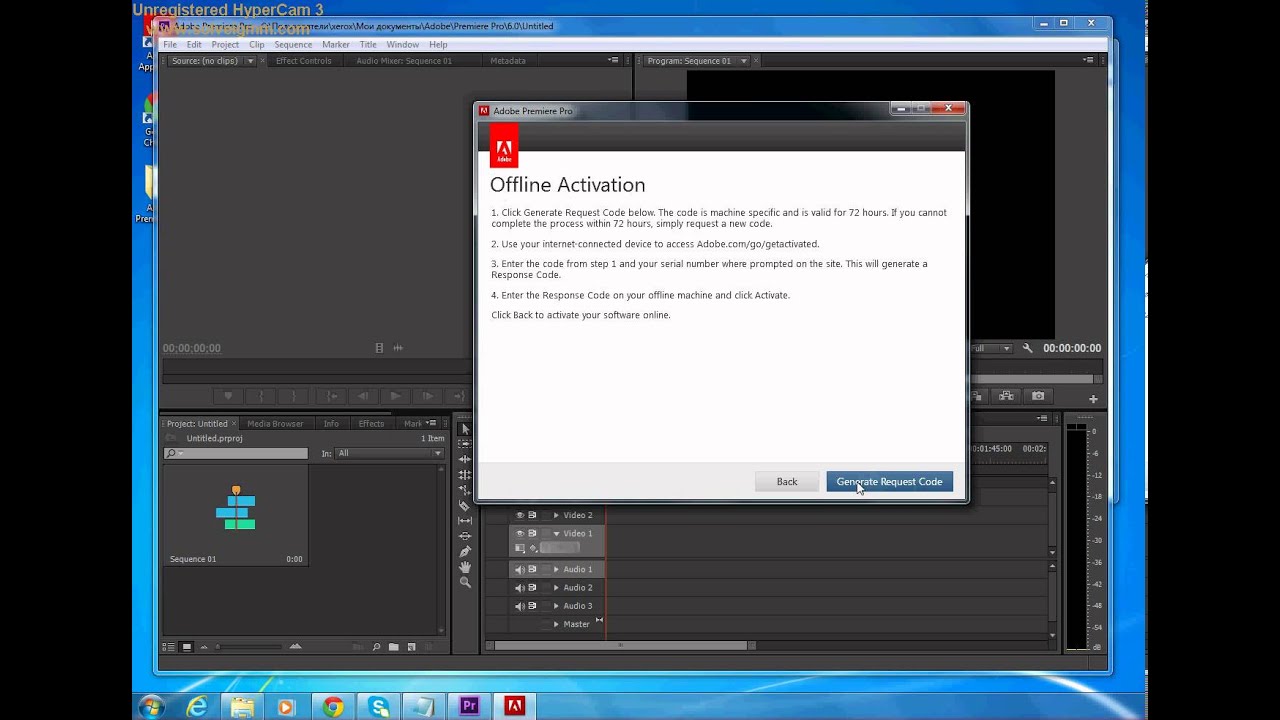Select the Ripple Edit tool
This screenshot has height=720, width=1280.
point(465,459)
